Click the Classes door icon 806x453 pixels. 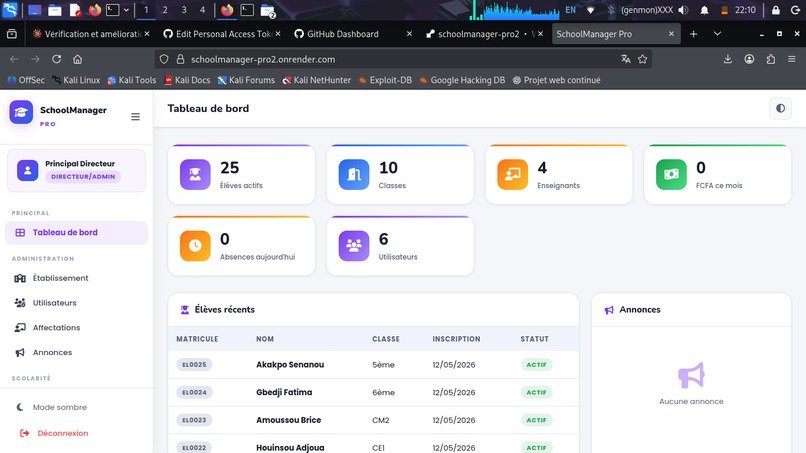354,174
